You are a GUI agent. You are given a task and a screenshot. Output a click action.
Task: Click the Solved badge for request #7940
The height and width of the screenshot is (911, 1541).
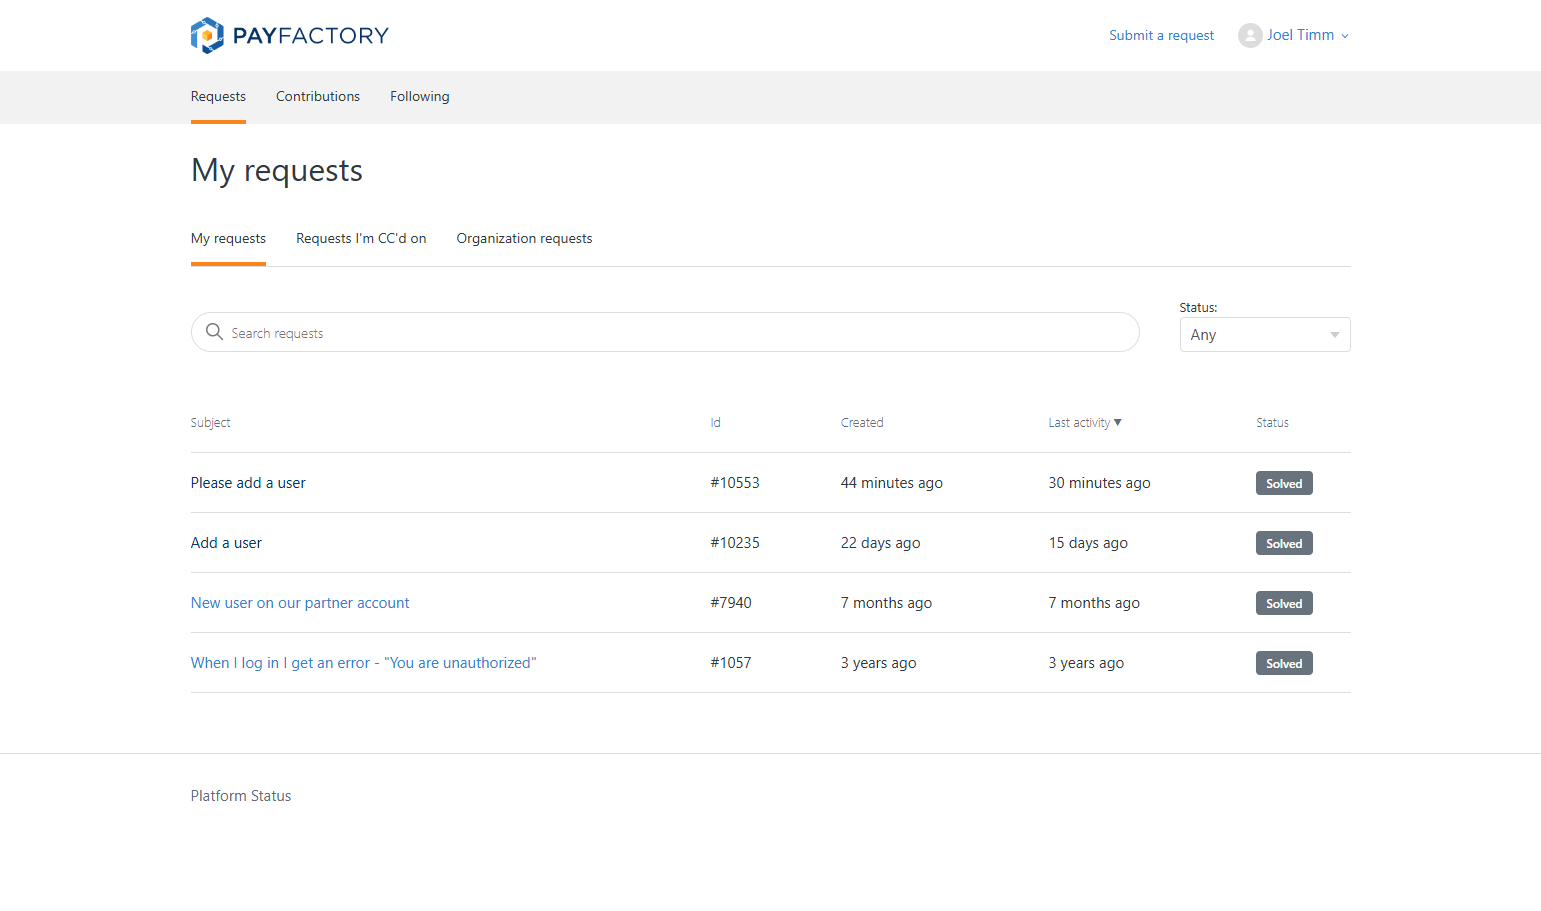coord(1284,603)
